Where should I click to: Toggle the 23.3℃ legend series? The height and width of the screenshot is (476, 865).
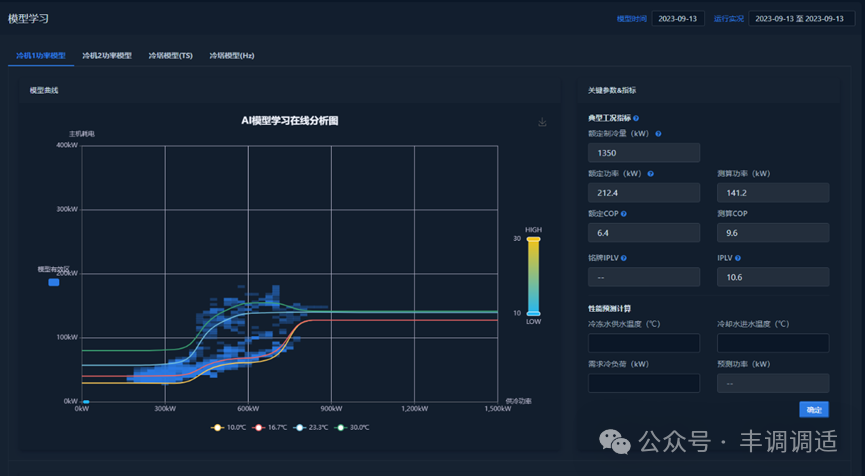312,427
